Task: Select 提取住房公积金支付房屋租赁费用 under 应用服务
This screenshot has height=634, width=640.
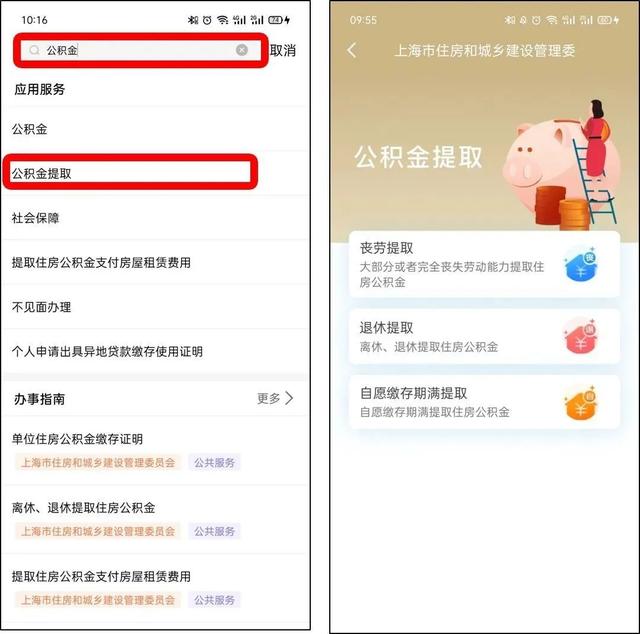Action: 155,262
